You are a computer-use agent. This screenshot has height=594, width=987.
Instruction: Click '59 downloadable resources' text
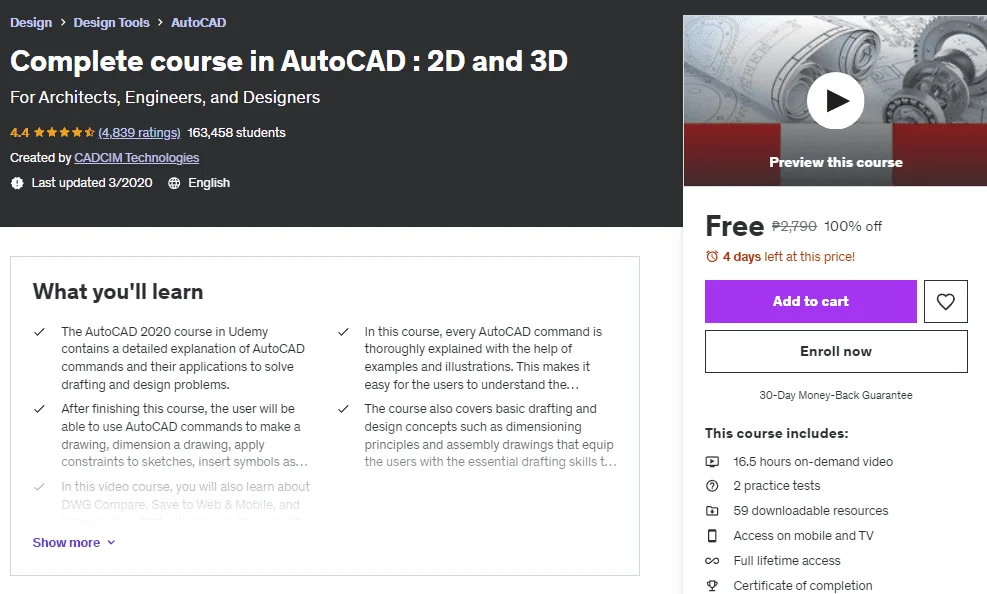(x=811, y=511)
